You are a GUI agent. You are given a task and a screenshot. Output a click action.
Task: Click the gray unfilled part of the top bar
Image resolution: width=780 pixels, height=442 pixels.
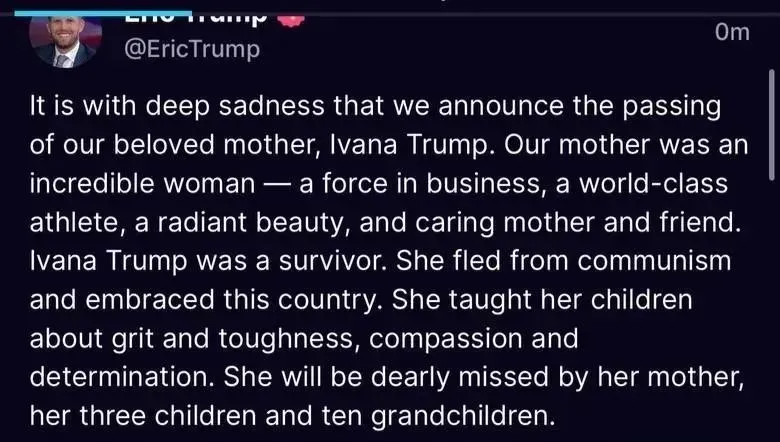pyautogui.click(x=486, y=13)
